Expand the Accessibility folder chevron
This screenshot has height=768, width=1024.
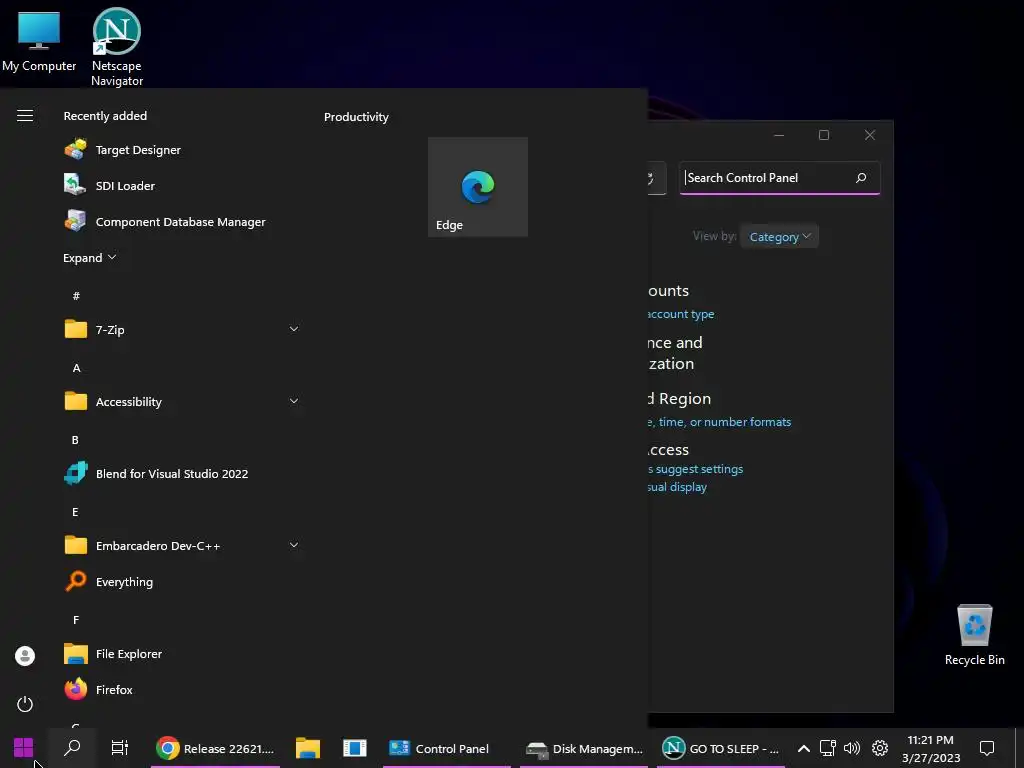point(294,401)
